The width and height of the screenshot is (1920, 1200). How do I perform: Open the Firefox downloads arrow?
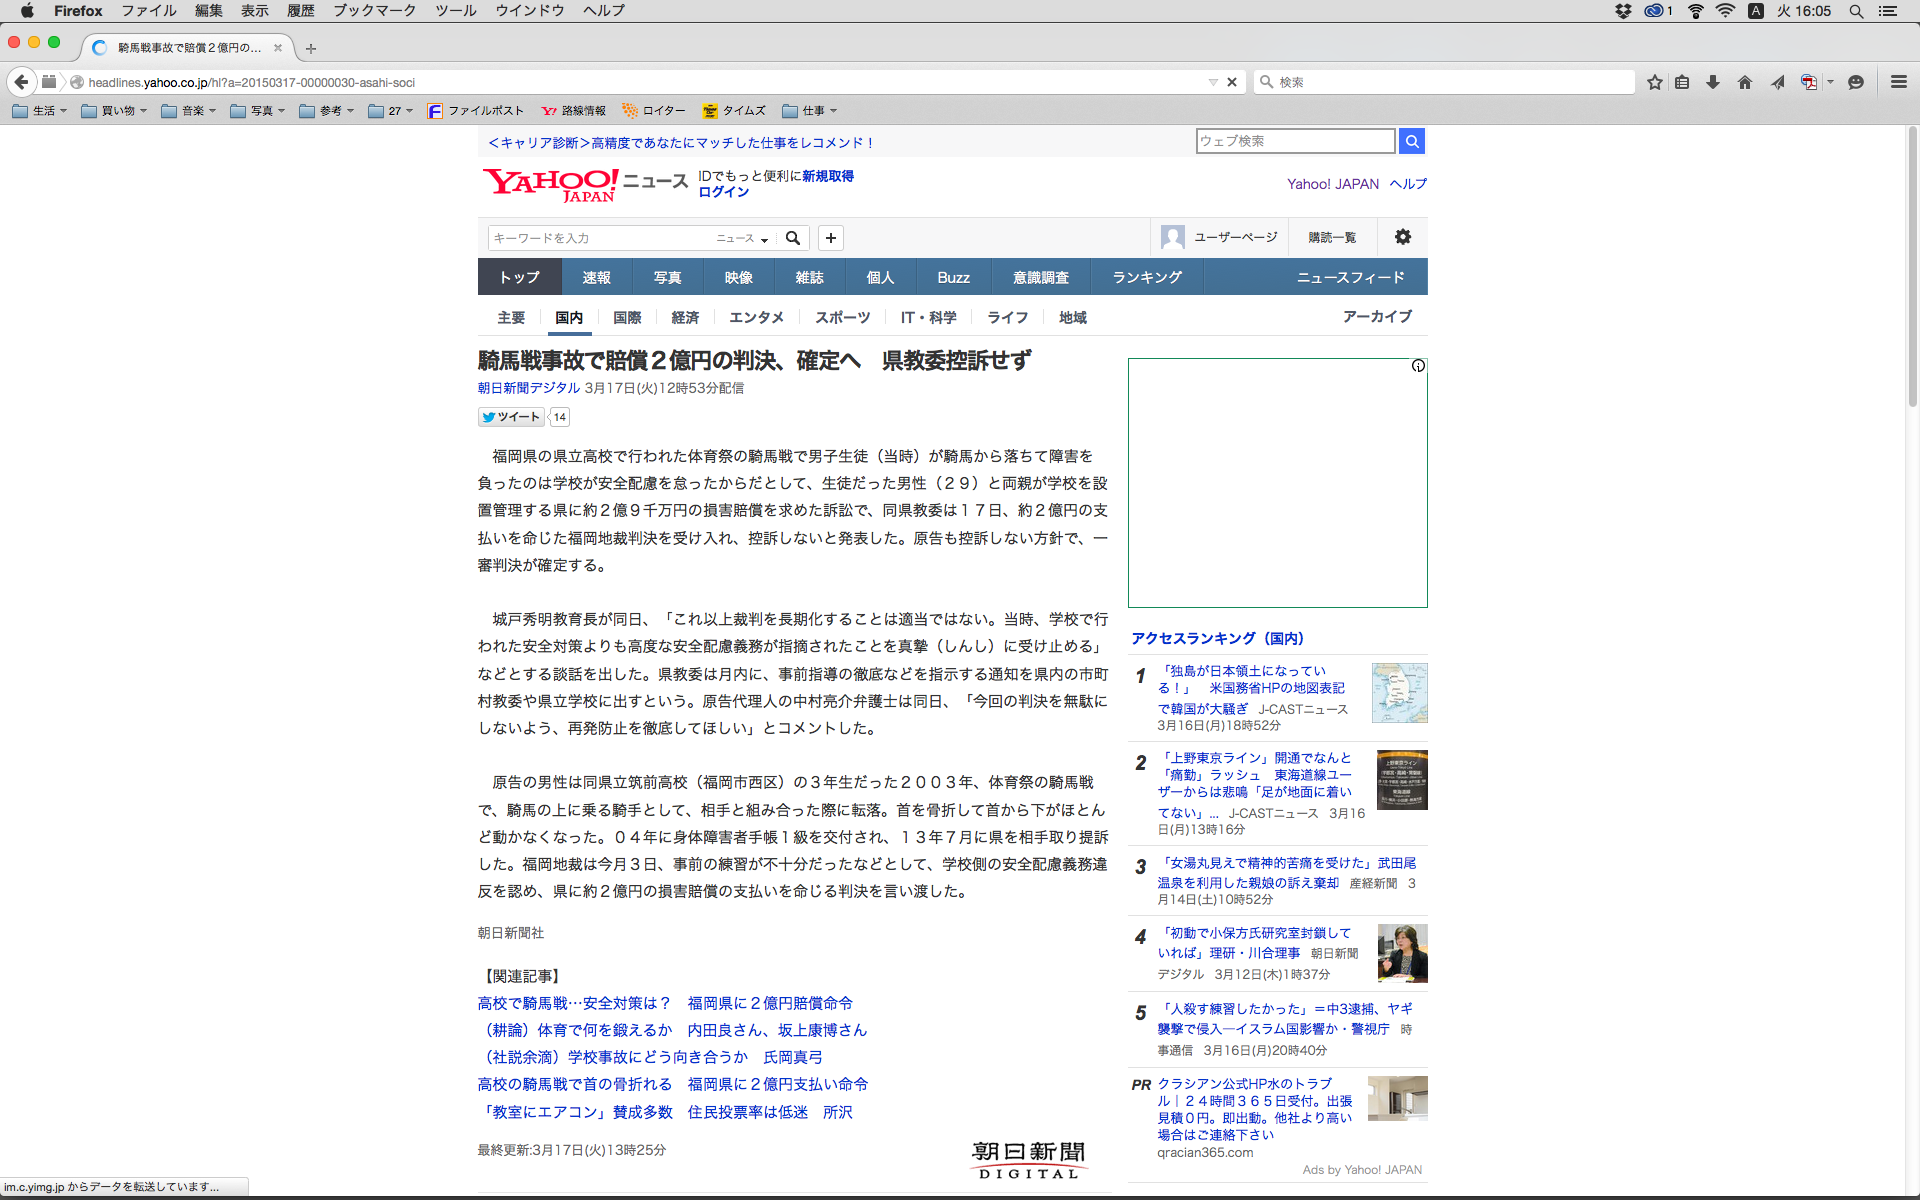1713,82
